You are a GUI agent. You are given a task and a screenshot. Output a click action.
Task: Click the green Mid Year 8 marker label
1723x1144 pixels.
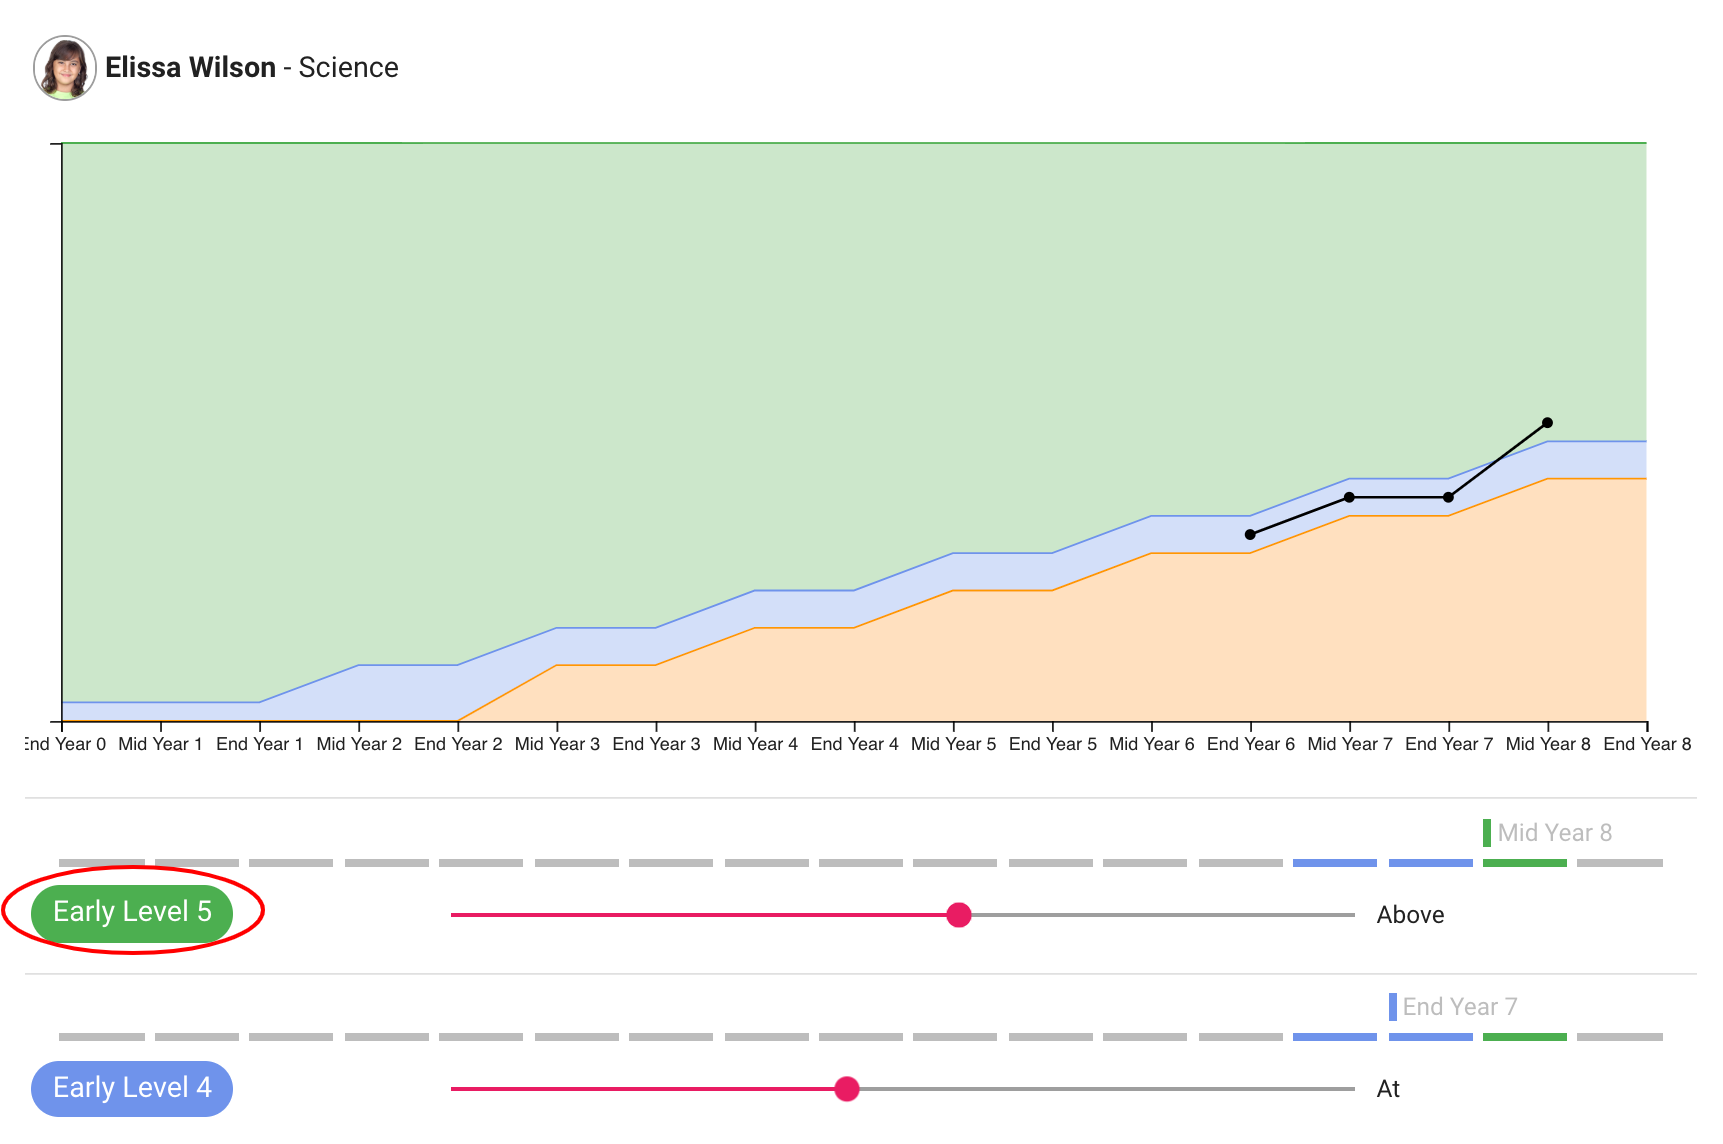[1553, 833]
